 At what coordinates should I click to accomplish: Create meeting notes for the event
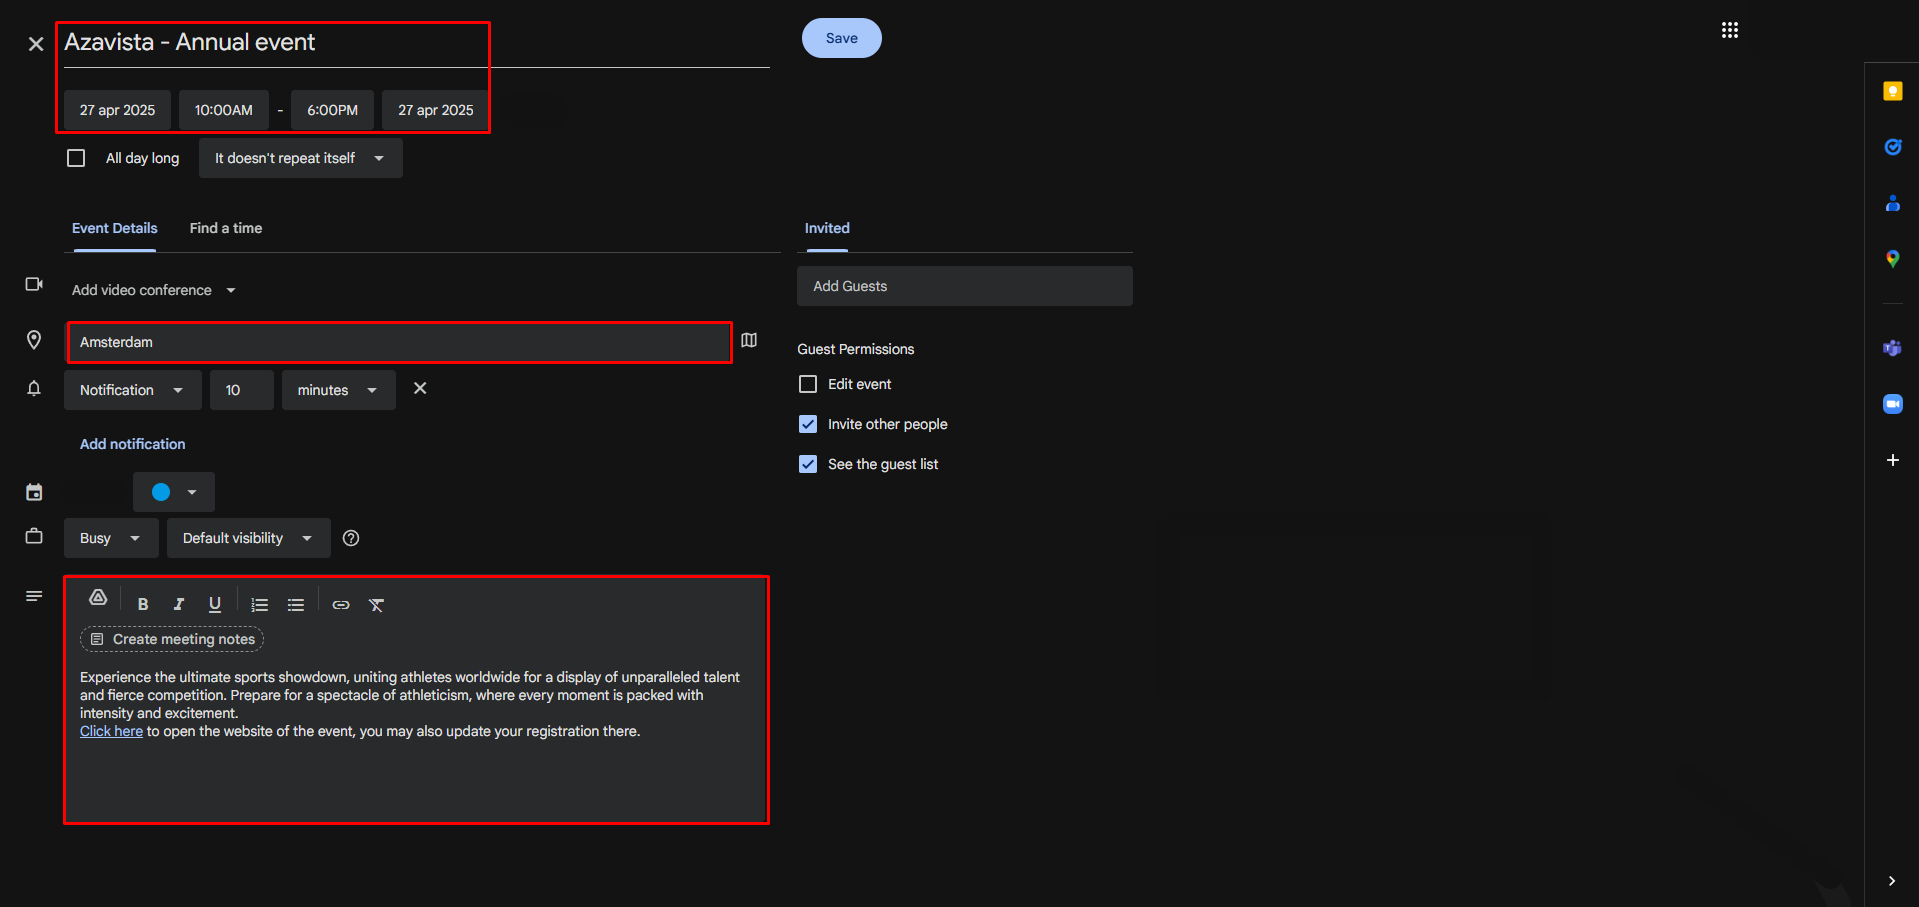(x=172, y=639)
